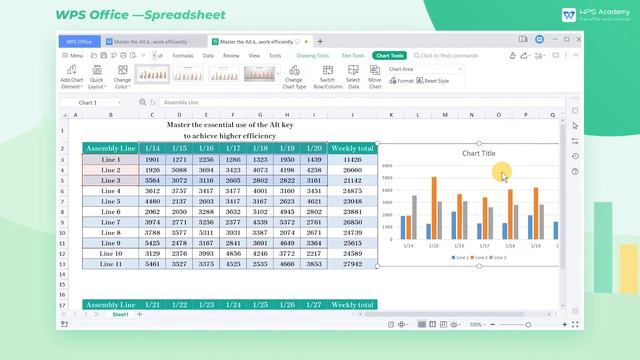
Task: Click the Print Preview icon in quick toolbar
Action: pos(133,56)
